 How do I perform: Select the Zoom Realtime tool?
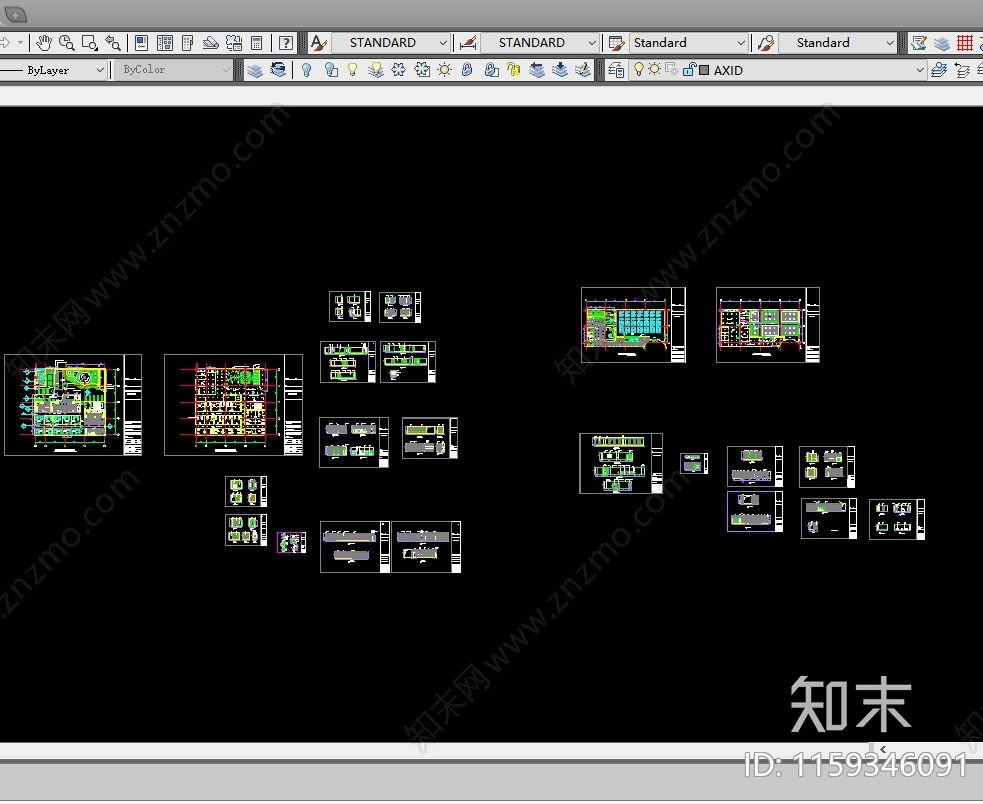(x=66, y=43)
